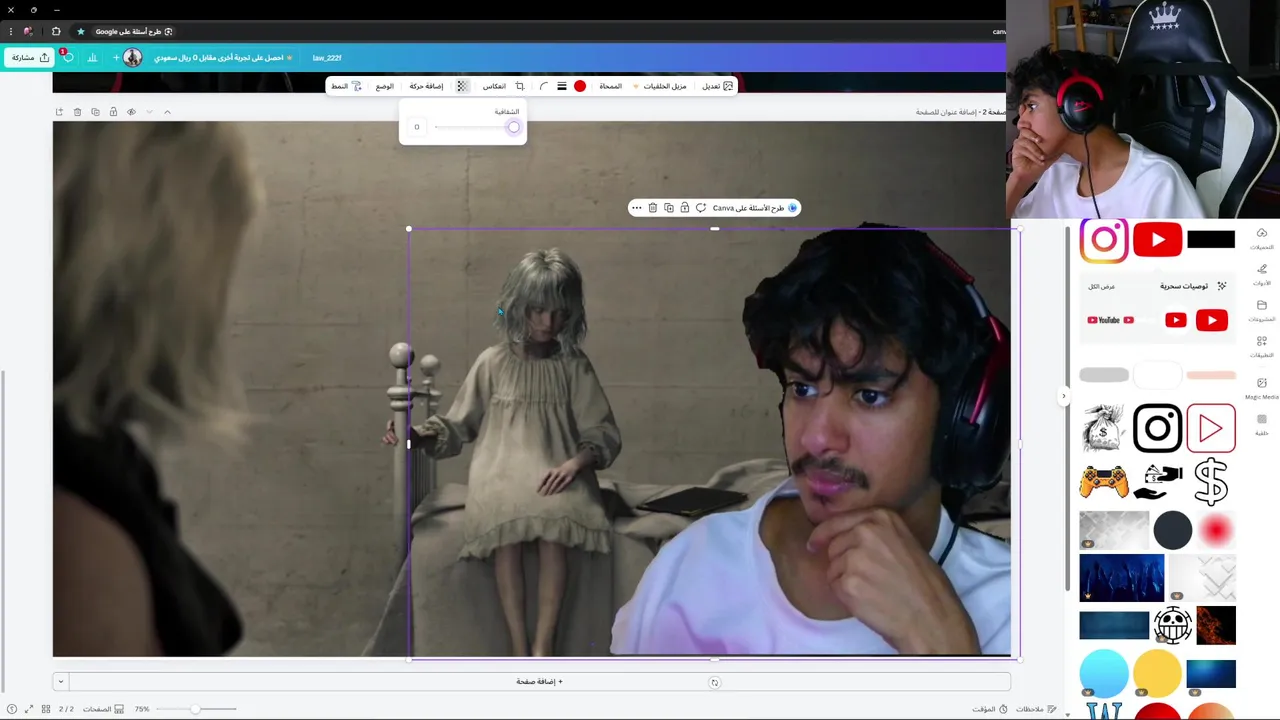Screen dimensions: 1280x720
Task: Select the dark navy circle element
Action: (1172, 531)
